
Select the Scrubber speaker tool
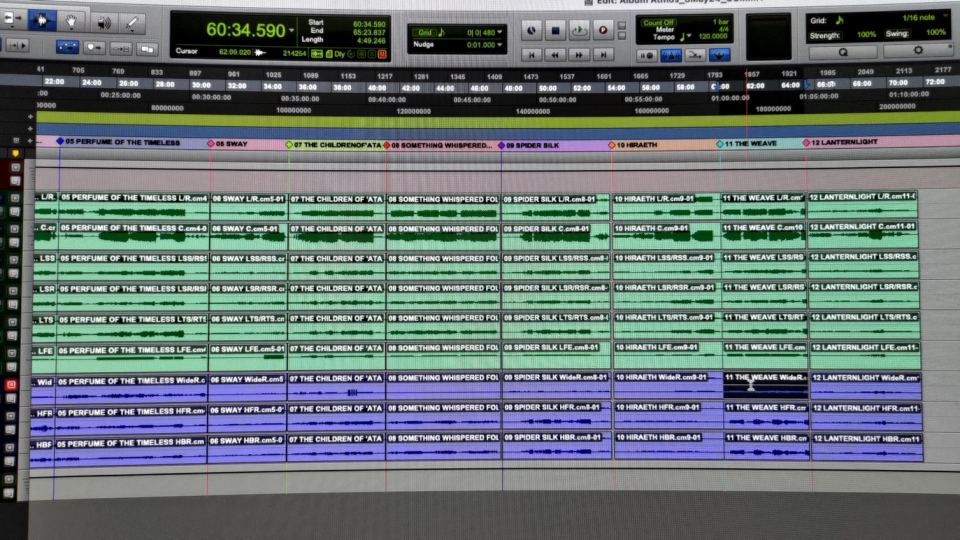click(103, 21)
